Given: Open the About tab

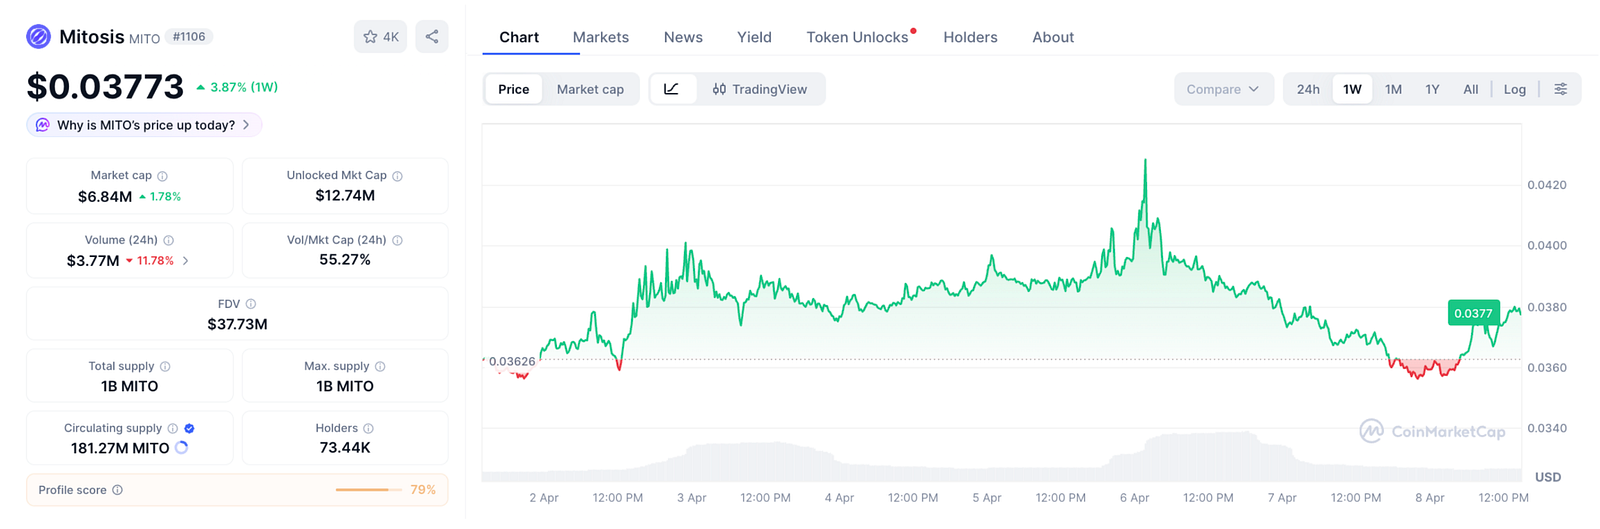Looking at the screenshot, I should tap(1053, 37).
